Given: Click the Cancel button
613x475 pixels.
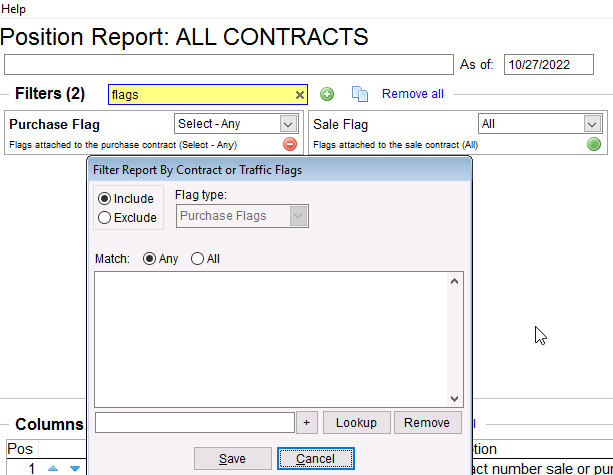Looking at the screenshot, I should [x=315, y=458].
